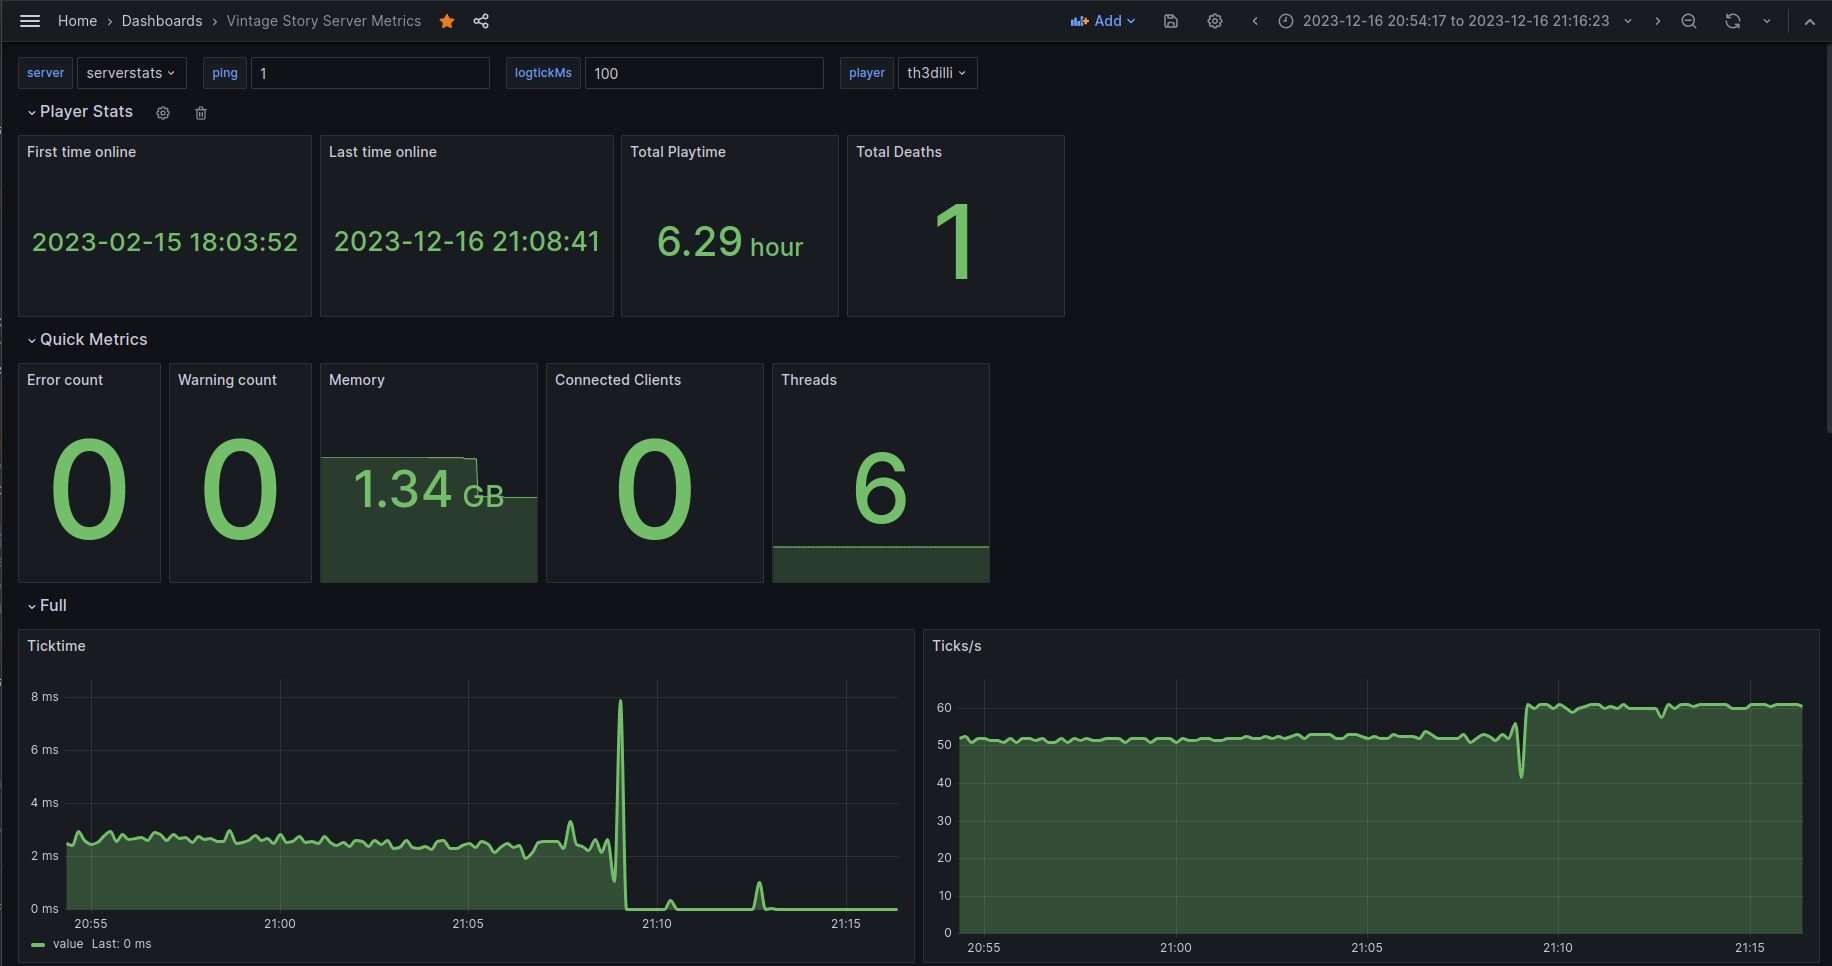The width and height of the screenshot is (1832, 966).
Task: Shift time range backward with the left arrow
Action: pos(1255,21)
